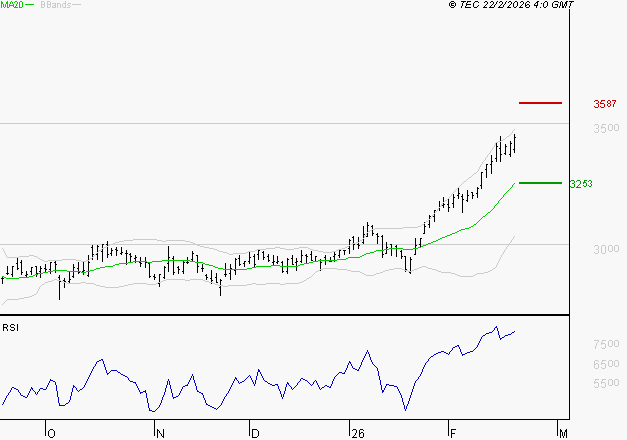Click the RSI panel label
627x440 pixels.
pos(10,328)
